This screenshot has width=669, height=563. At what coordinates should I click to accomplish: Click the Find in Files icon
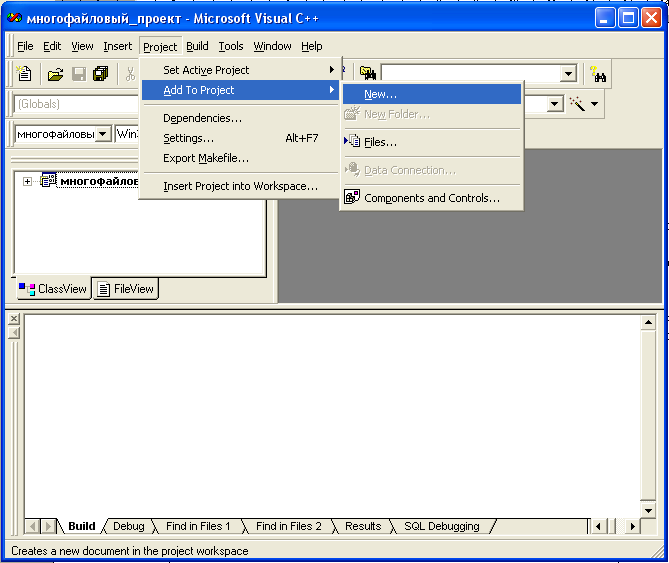(367, 73)
